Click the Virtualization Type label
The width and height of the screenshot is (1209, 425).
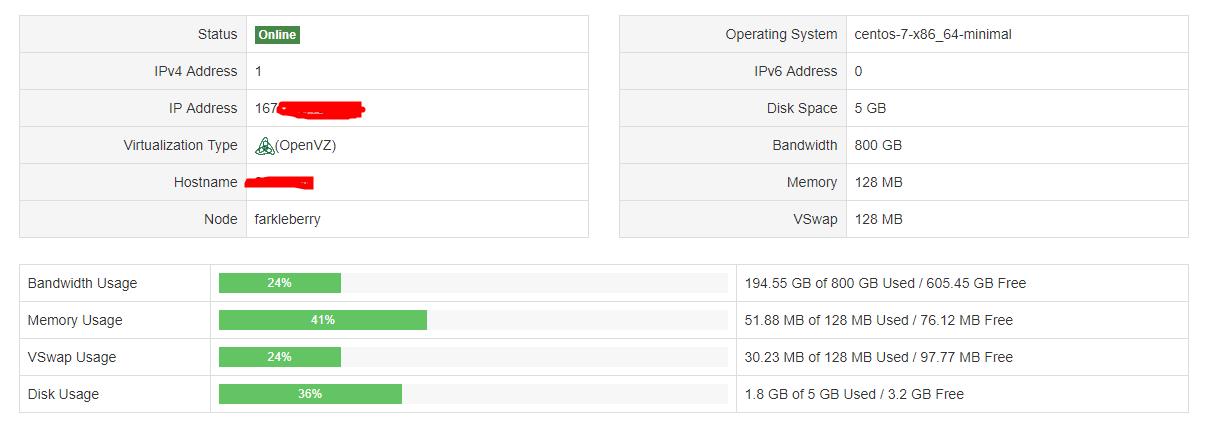180,145
